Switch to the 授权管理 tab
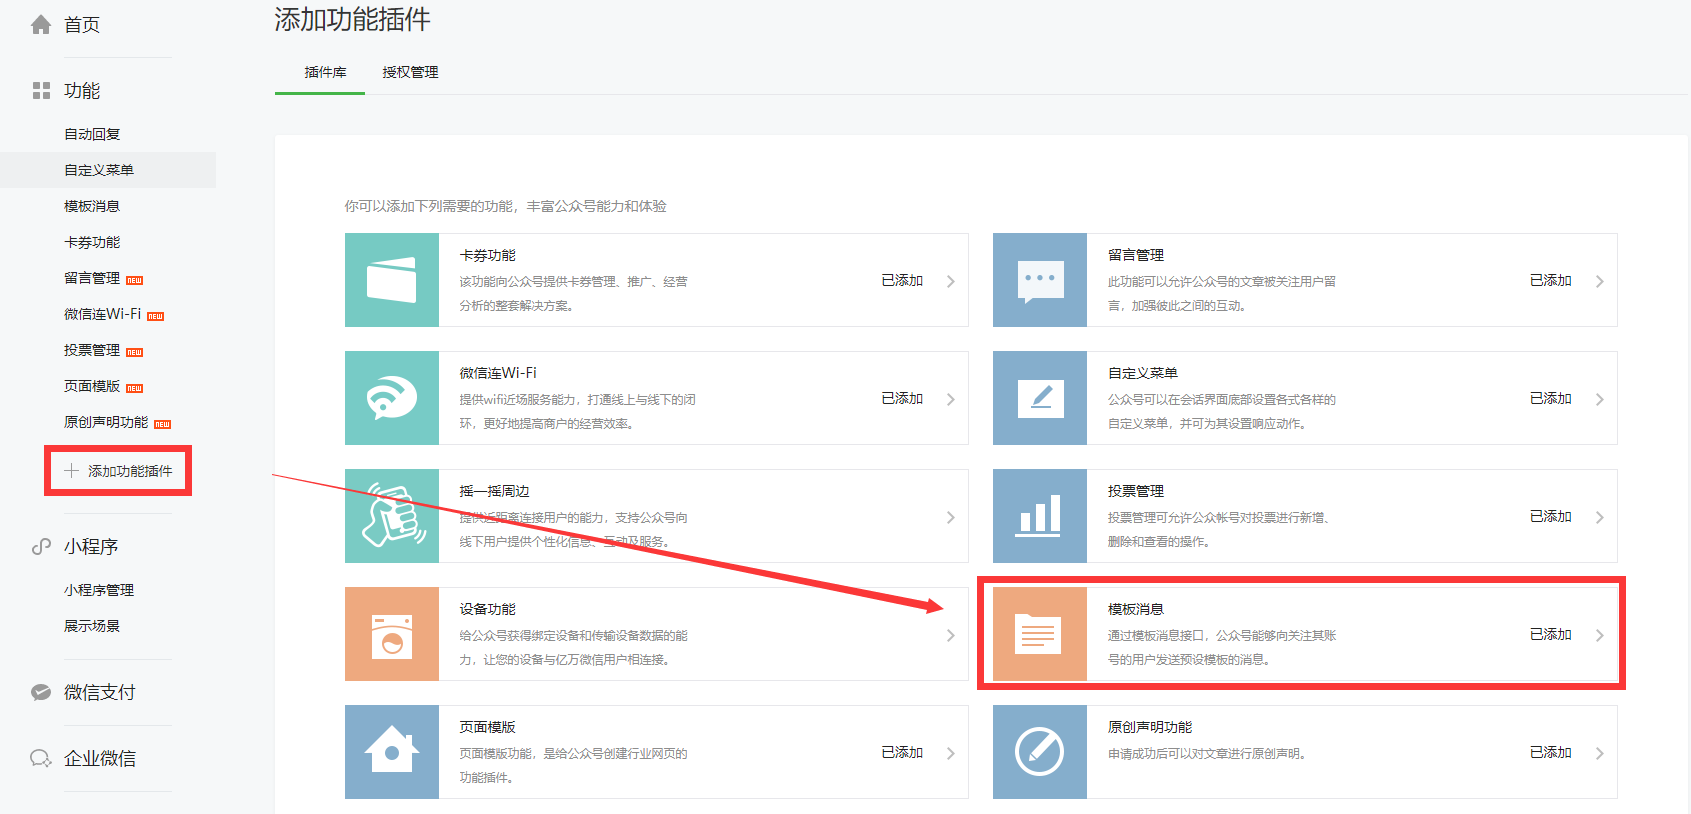This screenshot has height=814, width=1691. coord(410,72)
